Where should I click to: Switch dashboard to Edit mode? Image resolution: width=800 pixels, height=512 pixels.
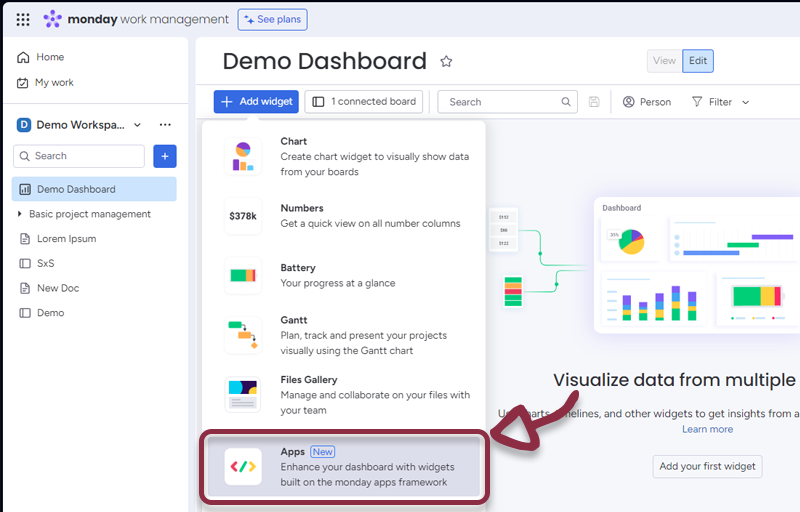(x=698, y=61)
